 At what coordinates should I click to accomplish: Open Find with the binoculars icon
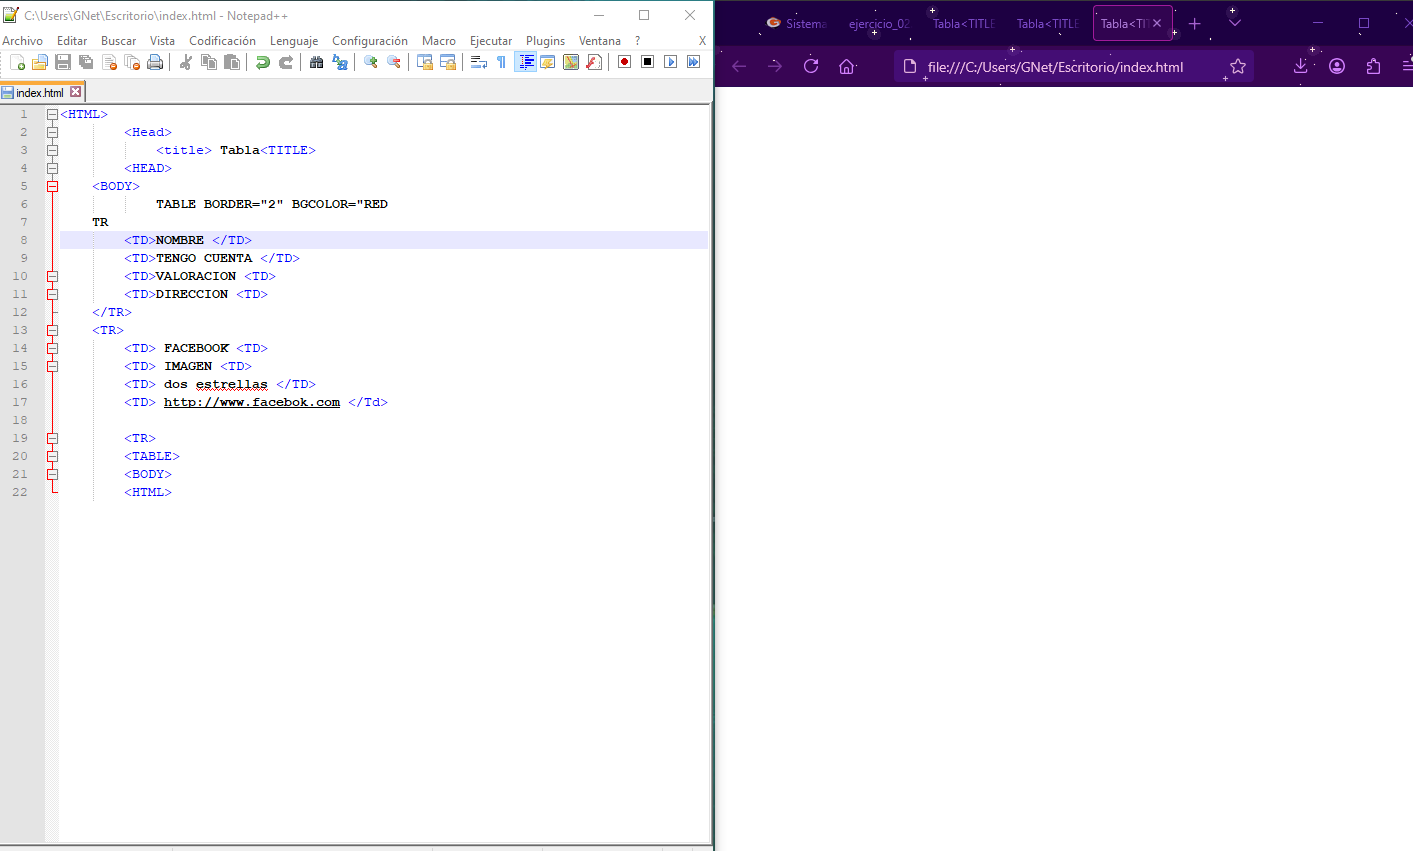click(x=316, y=62)
